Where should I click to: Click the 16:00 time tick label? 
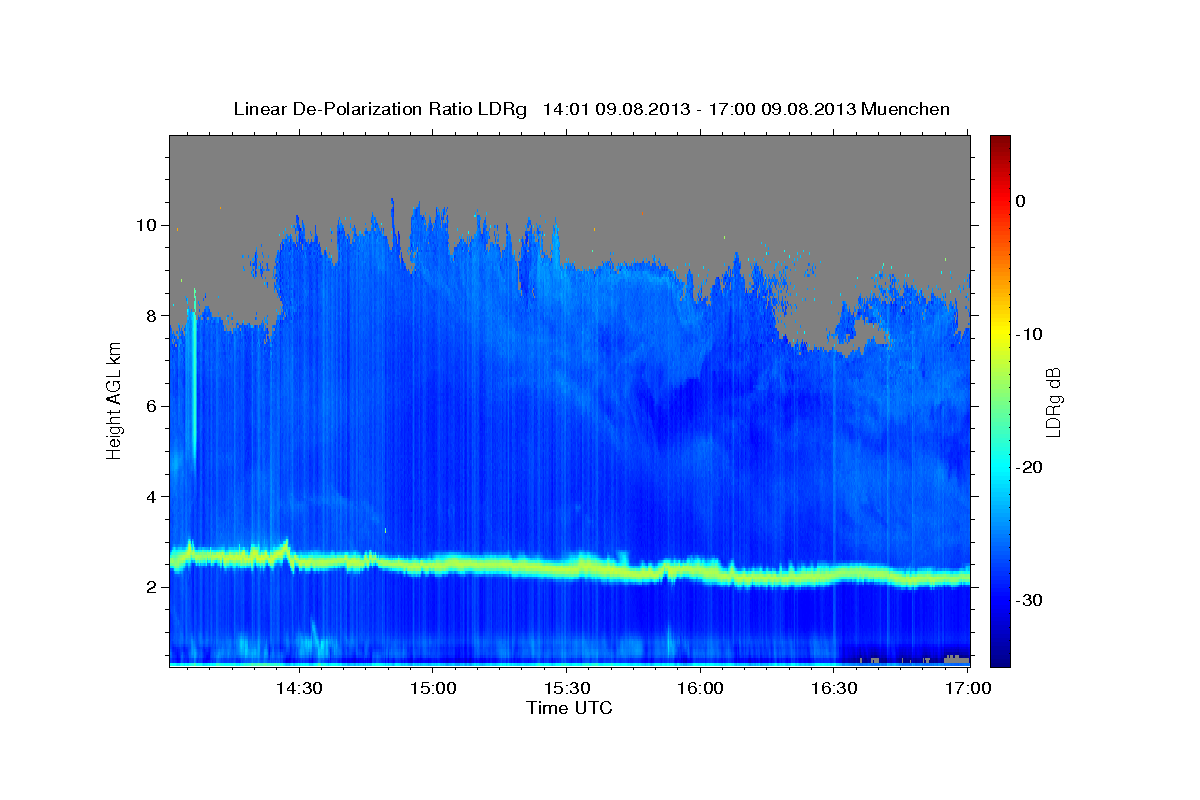tap(700, 689)
